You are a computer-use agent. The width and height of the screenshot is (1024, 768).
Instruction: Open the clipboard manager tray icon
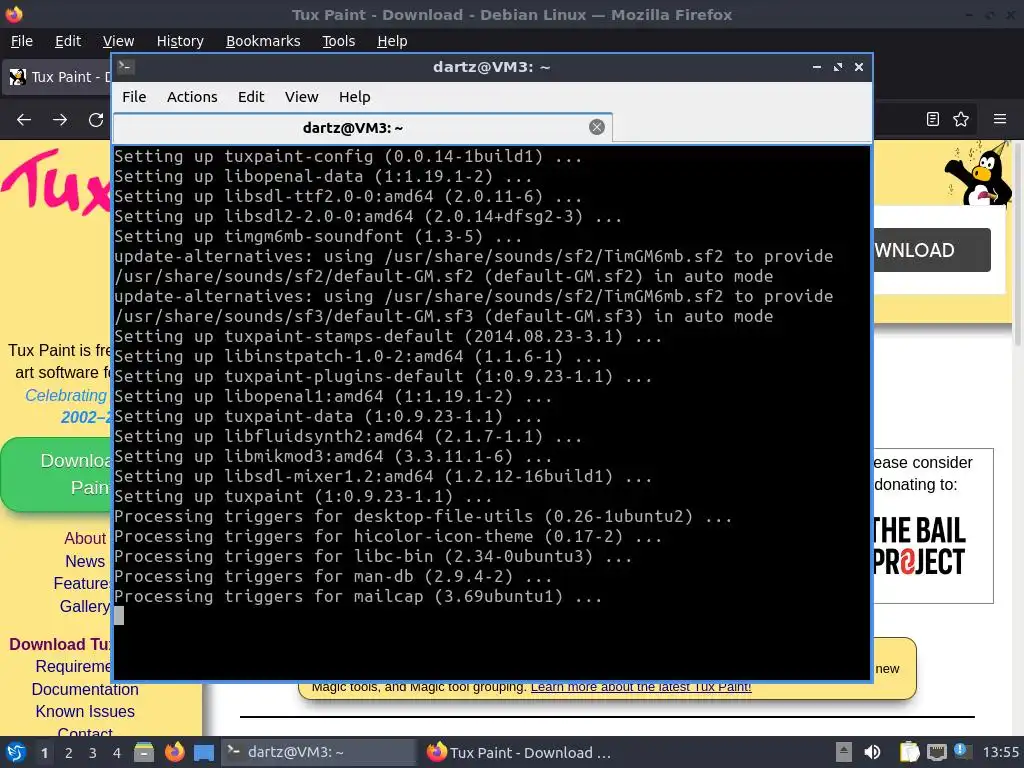(909, 752)
